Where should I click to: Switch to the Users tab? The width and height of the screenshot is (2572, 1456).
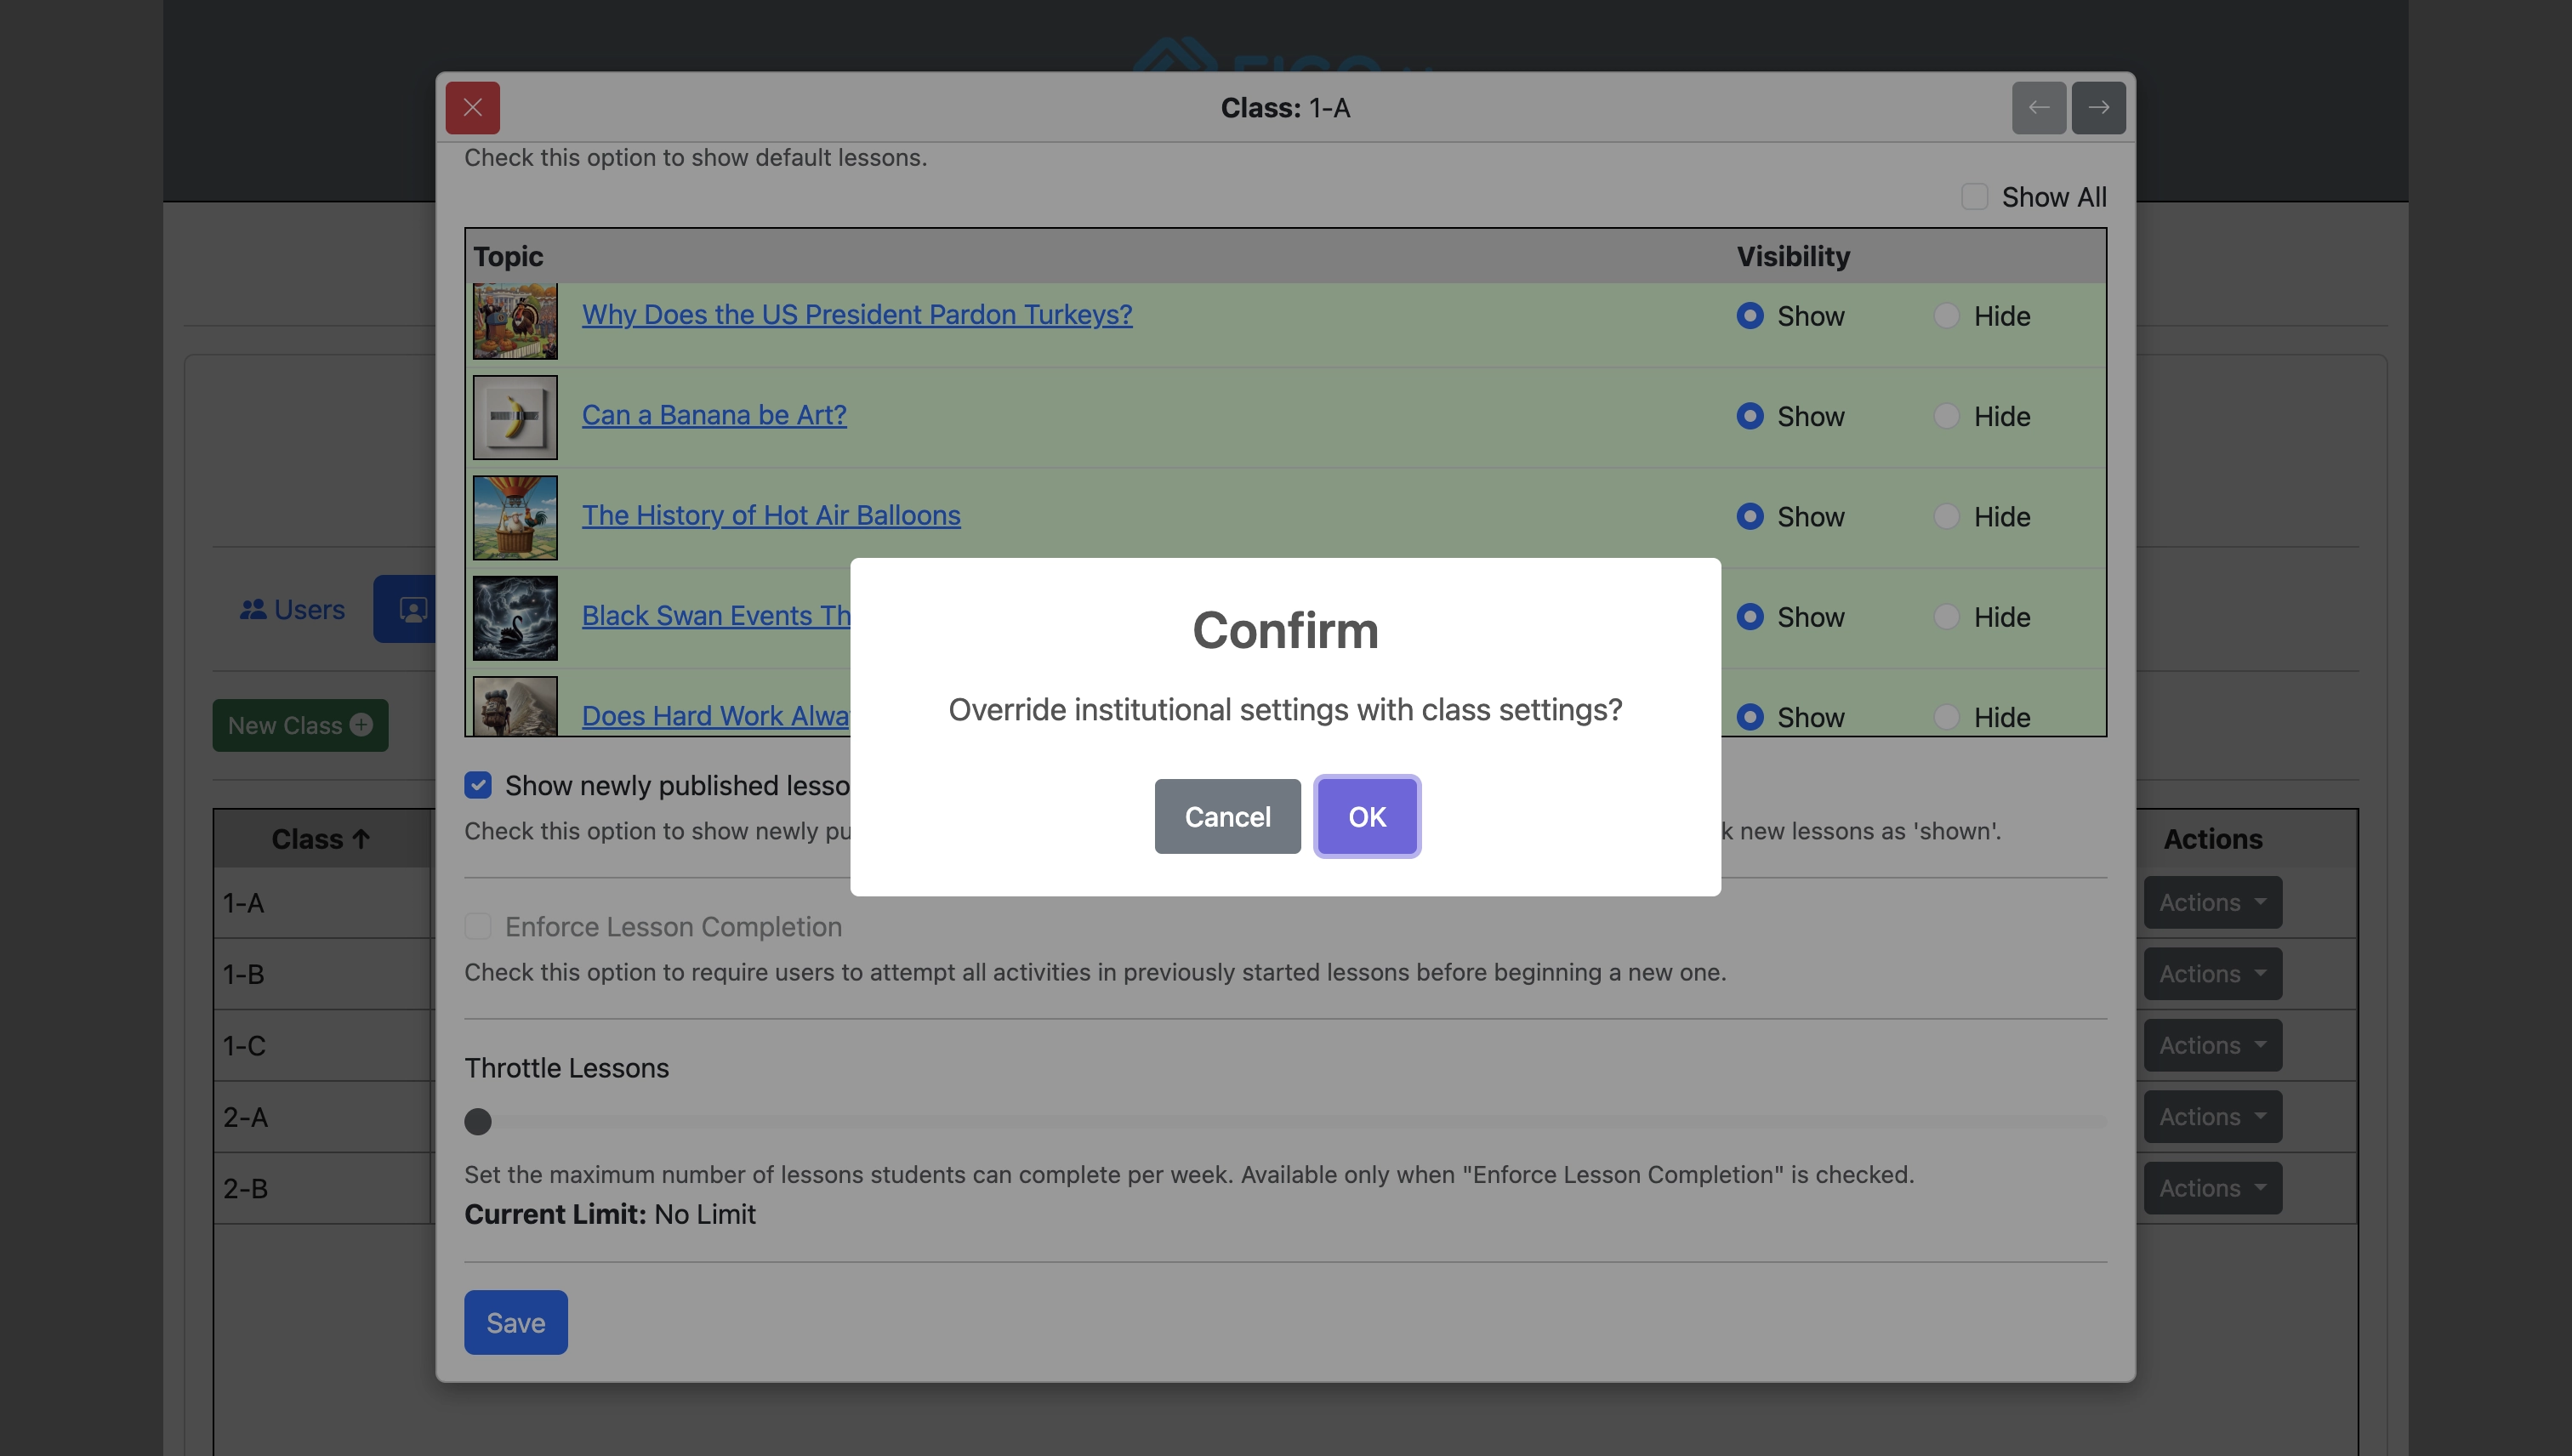[292, 609]
